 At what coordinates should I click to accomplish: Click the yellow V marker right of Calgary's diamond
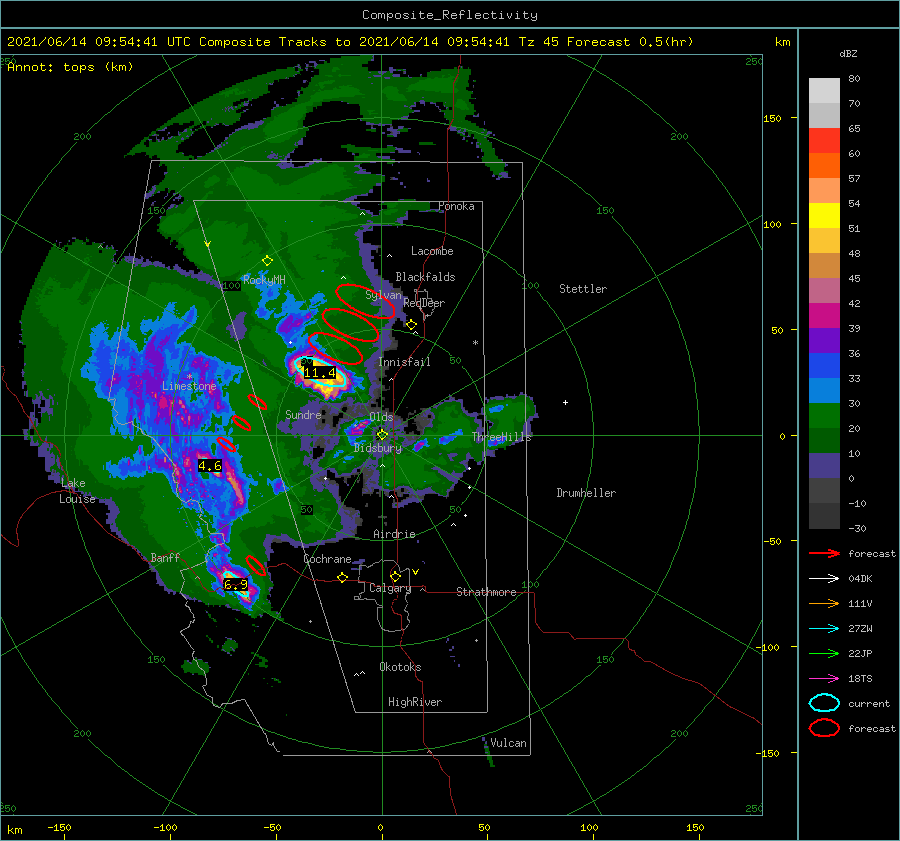pos(416,572)
